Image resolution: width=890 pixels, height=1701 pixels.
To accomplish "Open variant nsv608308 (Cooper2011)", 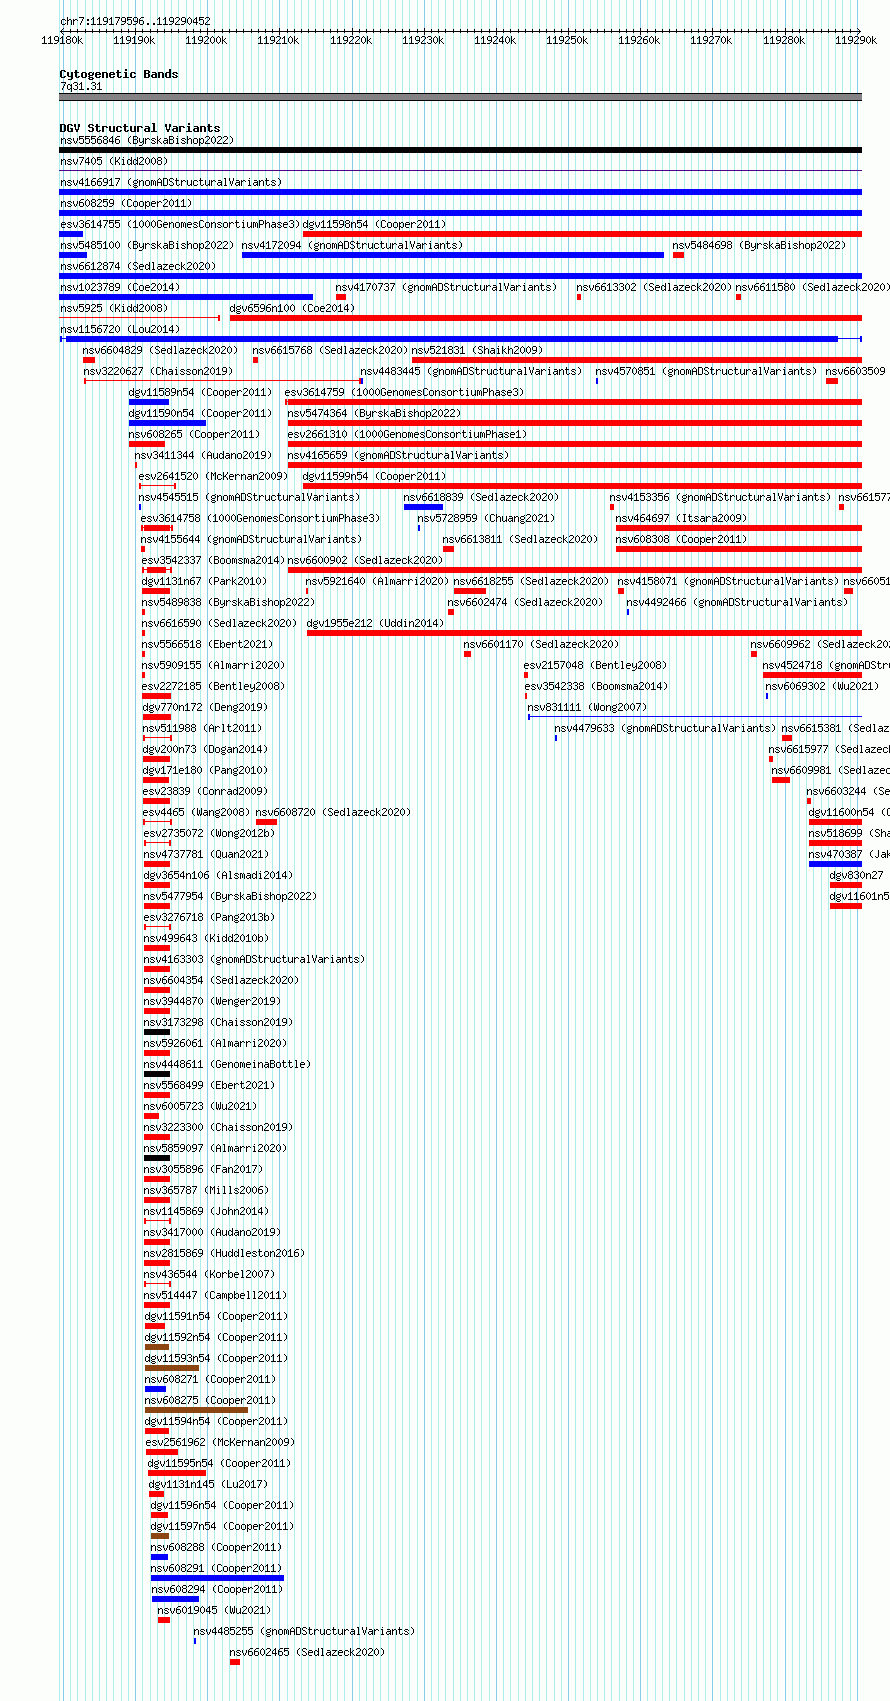I will click(x=682, y=539).
